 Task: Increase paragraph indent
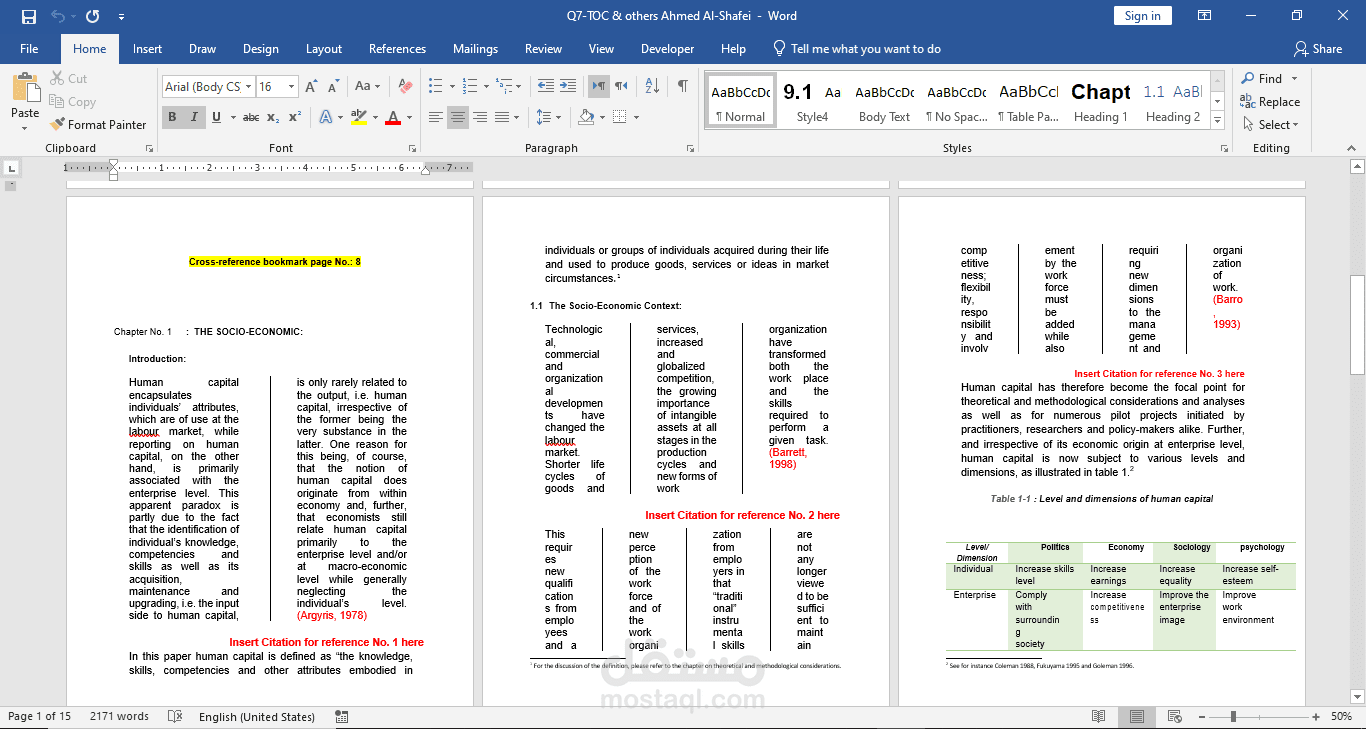click(568, 86)
